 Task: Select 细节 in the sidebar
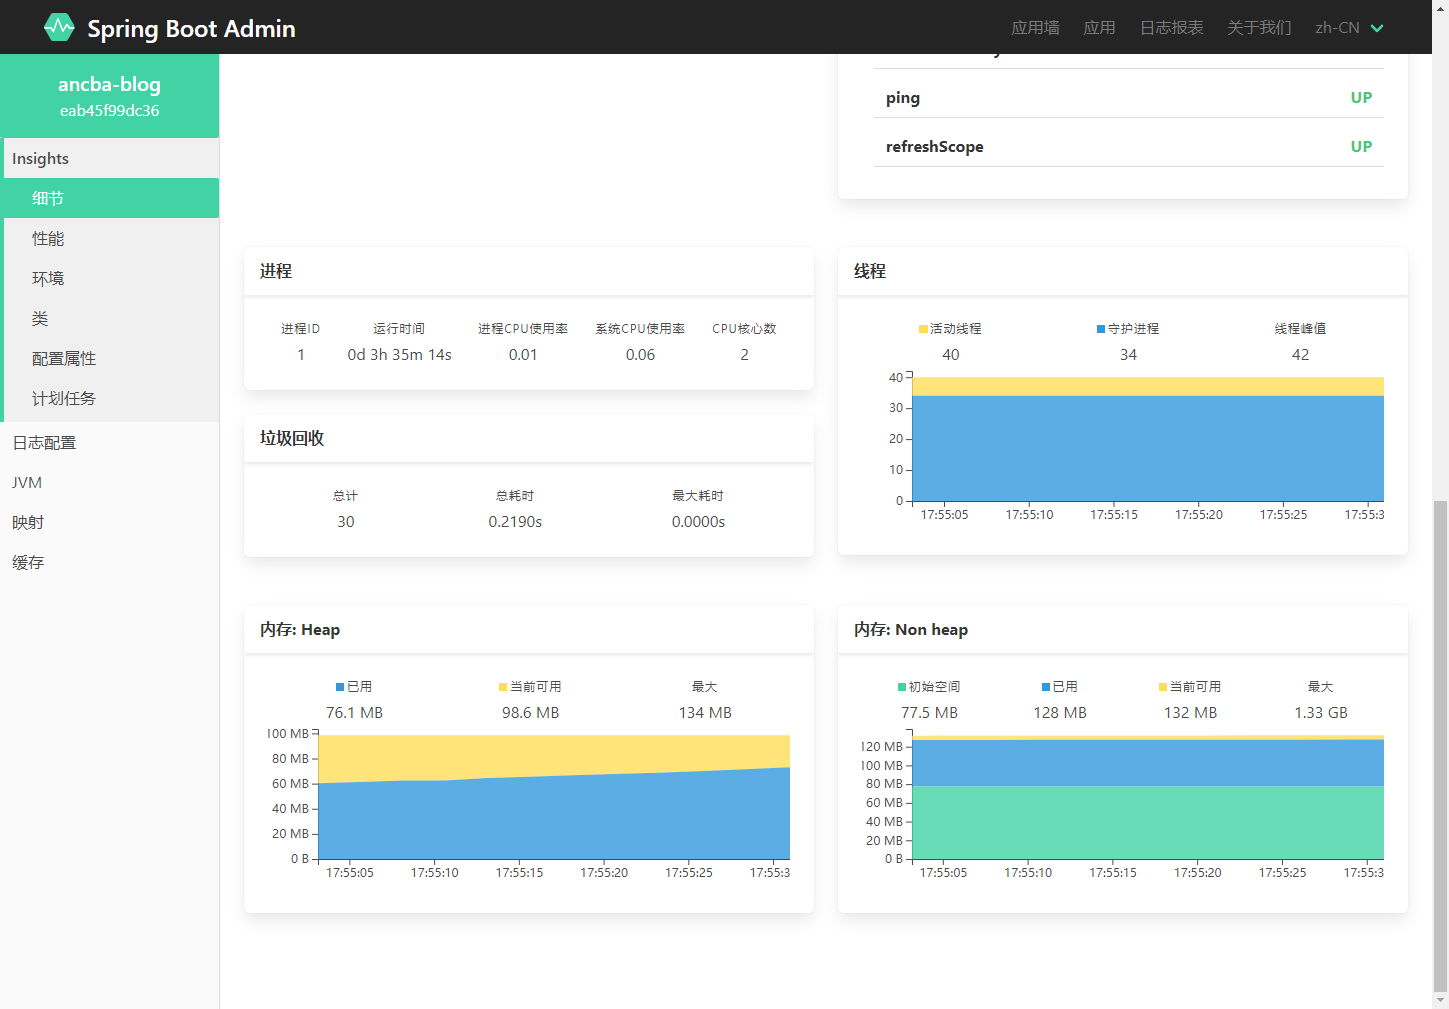(109, 198)
